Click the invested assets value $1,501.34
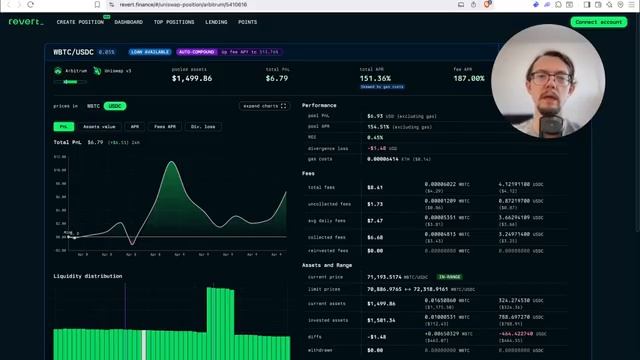The width and height of the screenshot is (640, 360). [381, 320]
